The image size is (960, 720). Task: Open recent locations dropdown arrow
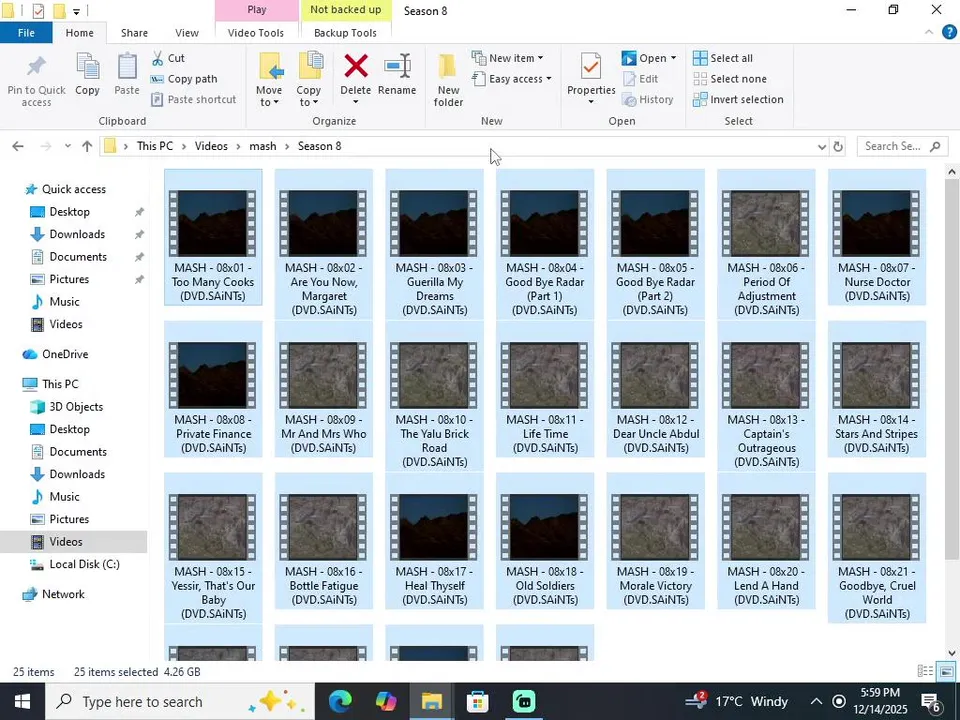67,146
